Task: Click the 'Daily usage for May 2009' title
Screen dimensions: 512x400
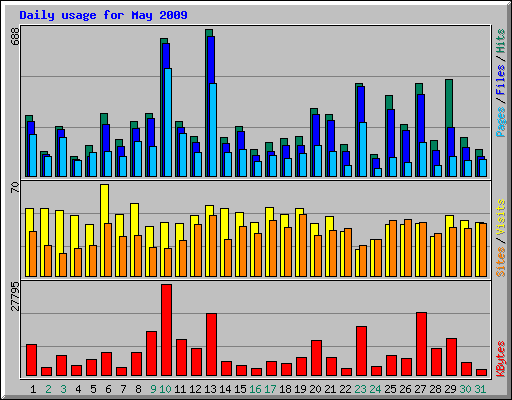Action: [103, 15]
